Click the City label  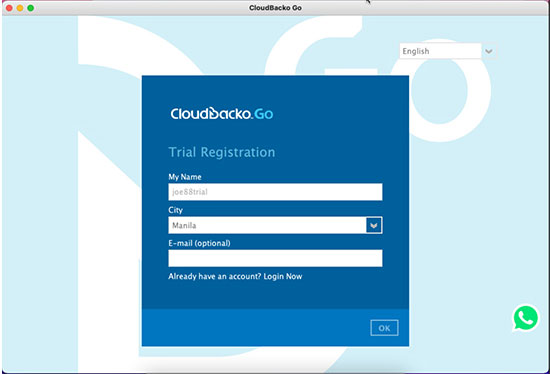(x=175, y=210)
